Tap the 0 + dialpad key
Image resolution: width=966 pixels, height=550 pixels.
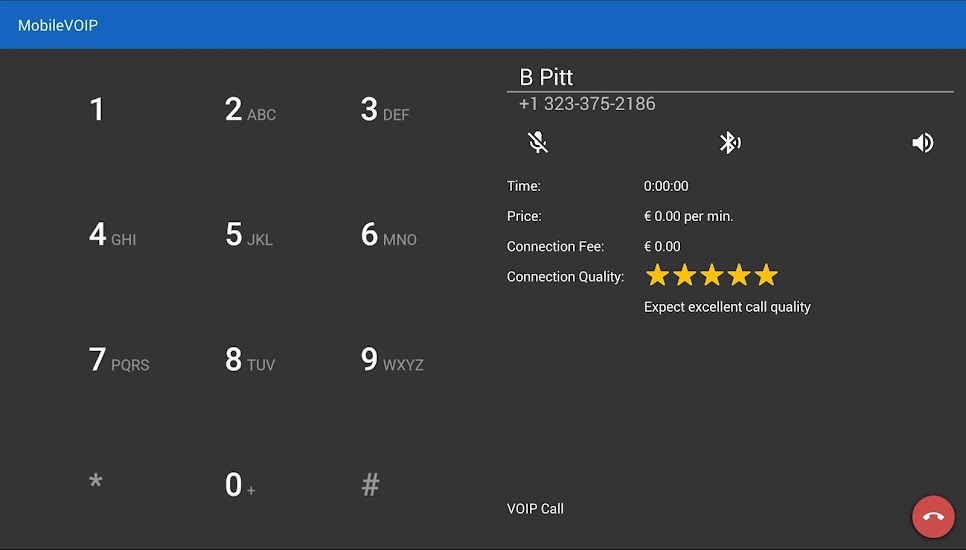coord(240,485)
